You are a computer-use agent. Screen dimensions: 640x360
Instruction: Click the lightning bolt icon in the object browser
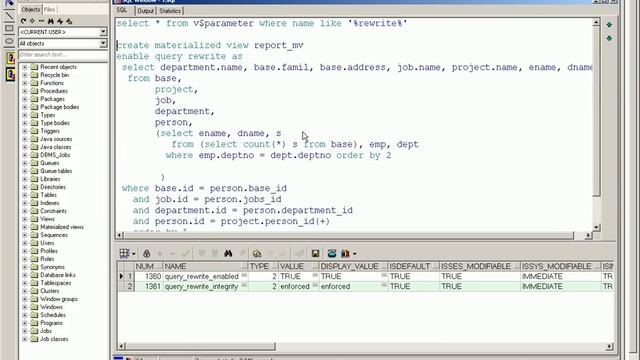tap(60, 21)
